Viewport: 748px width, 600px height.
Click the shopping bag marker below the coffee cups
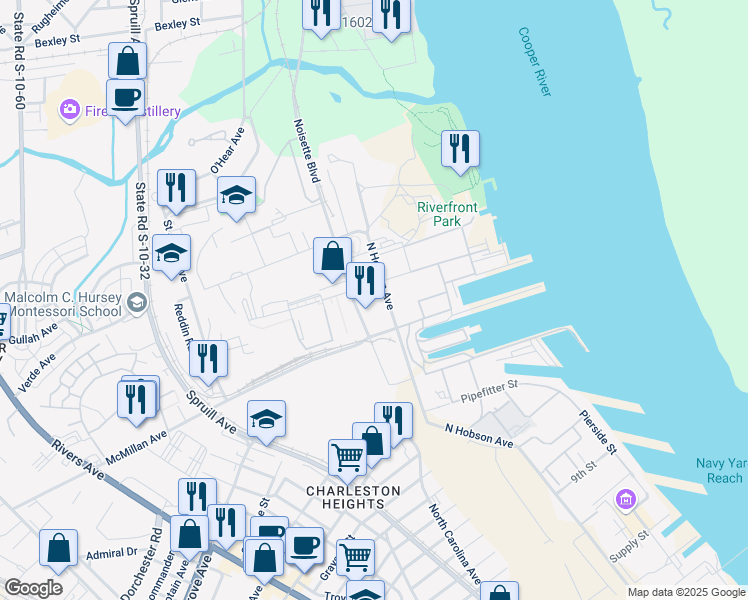click(x=264, y=559)
